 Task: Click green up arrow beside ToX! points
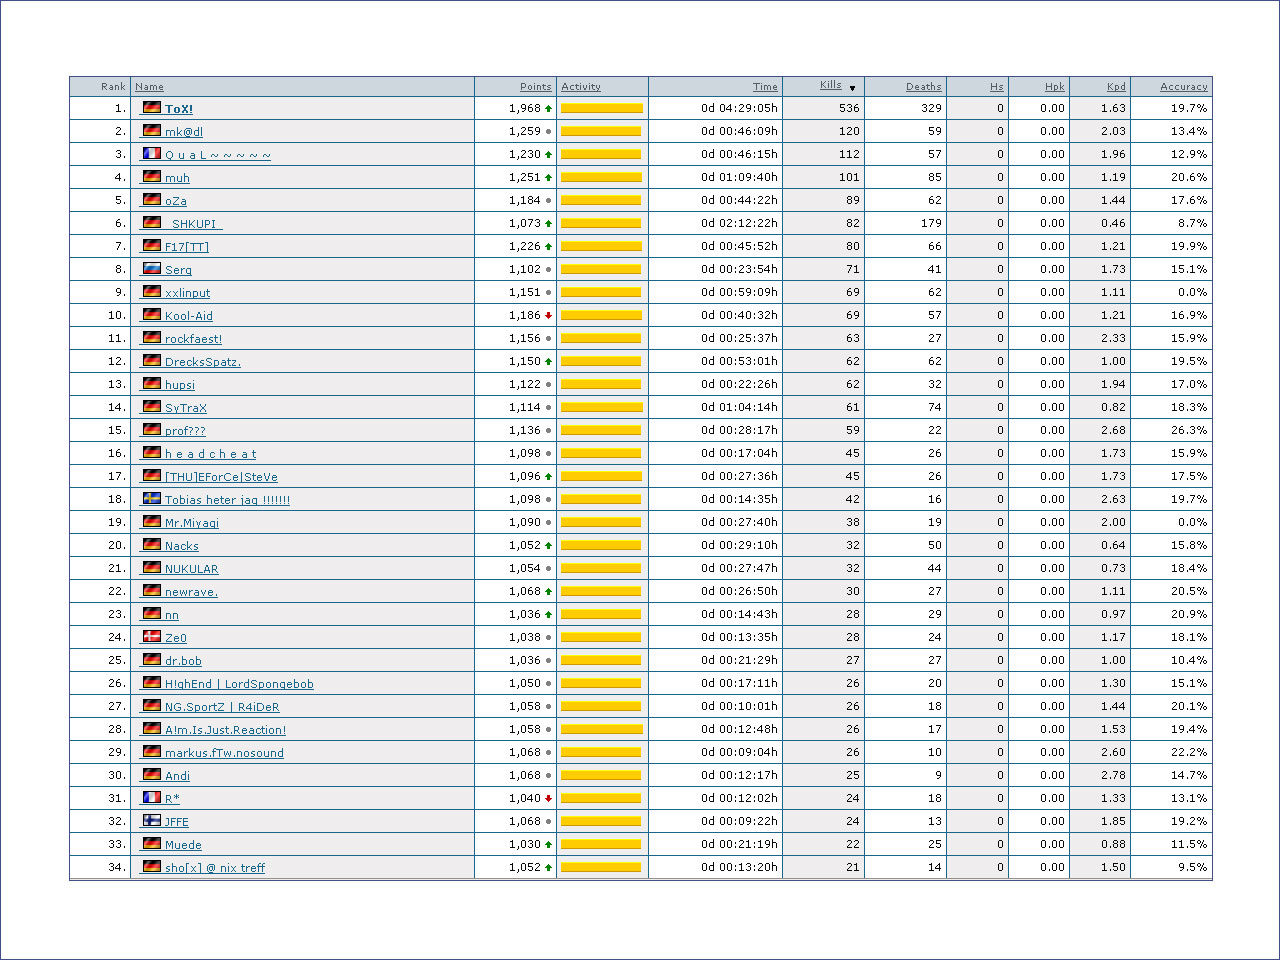coord(548,109)
